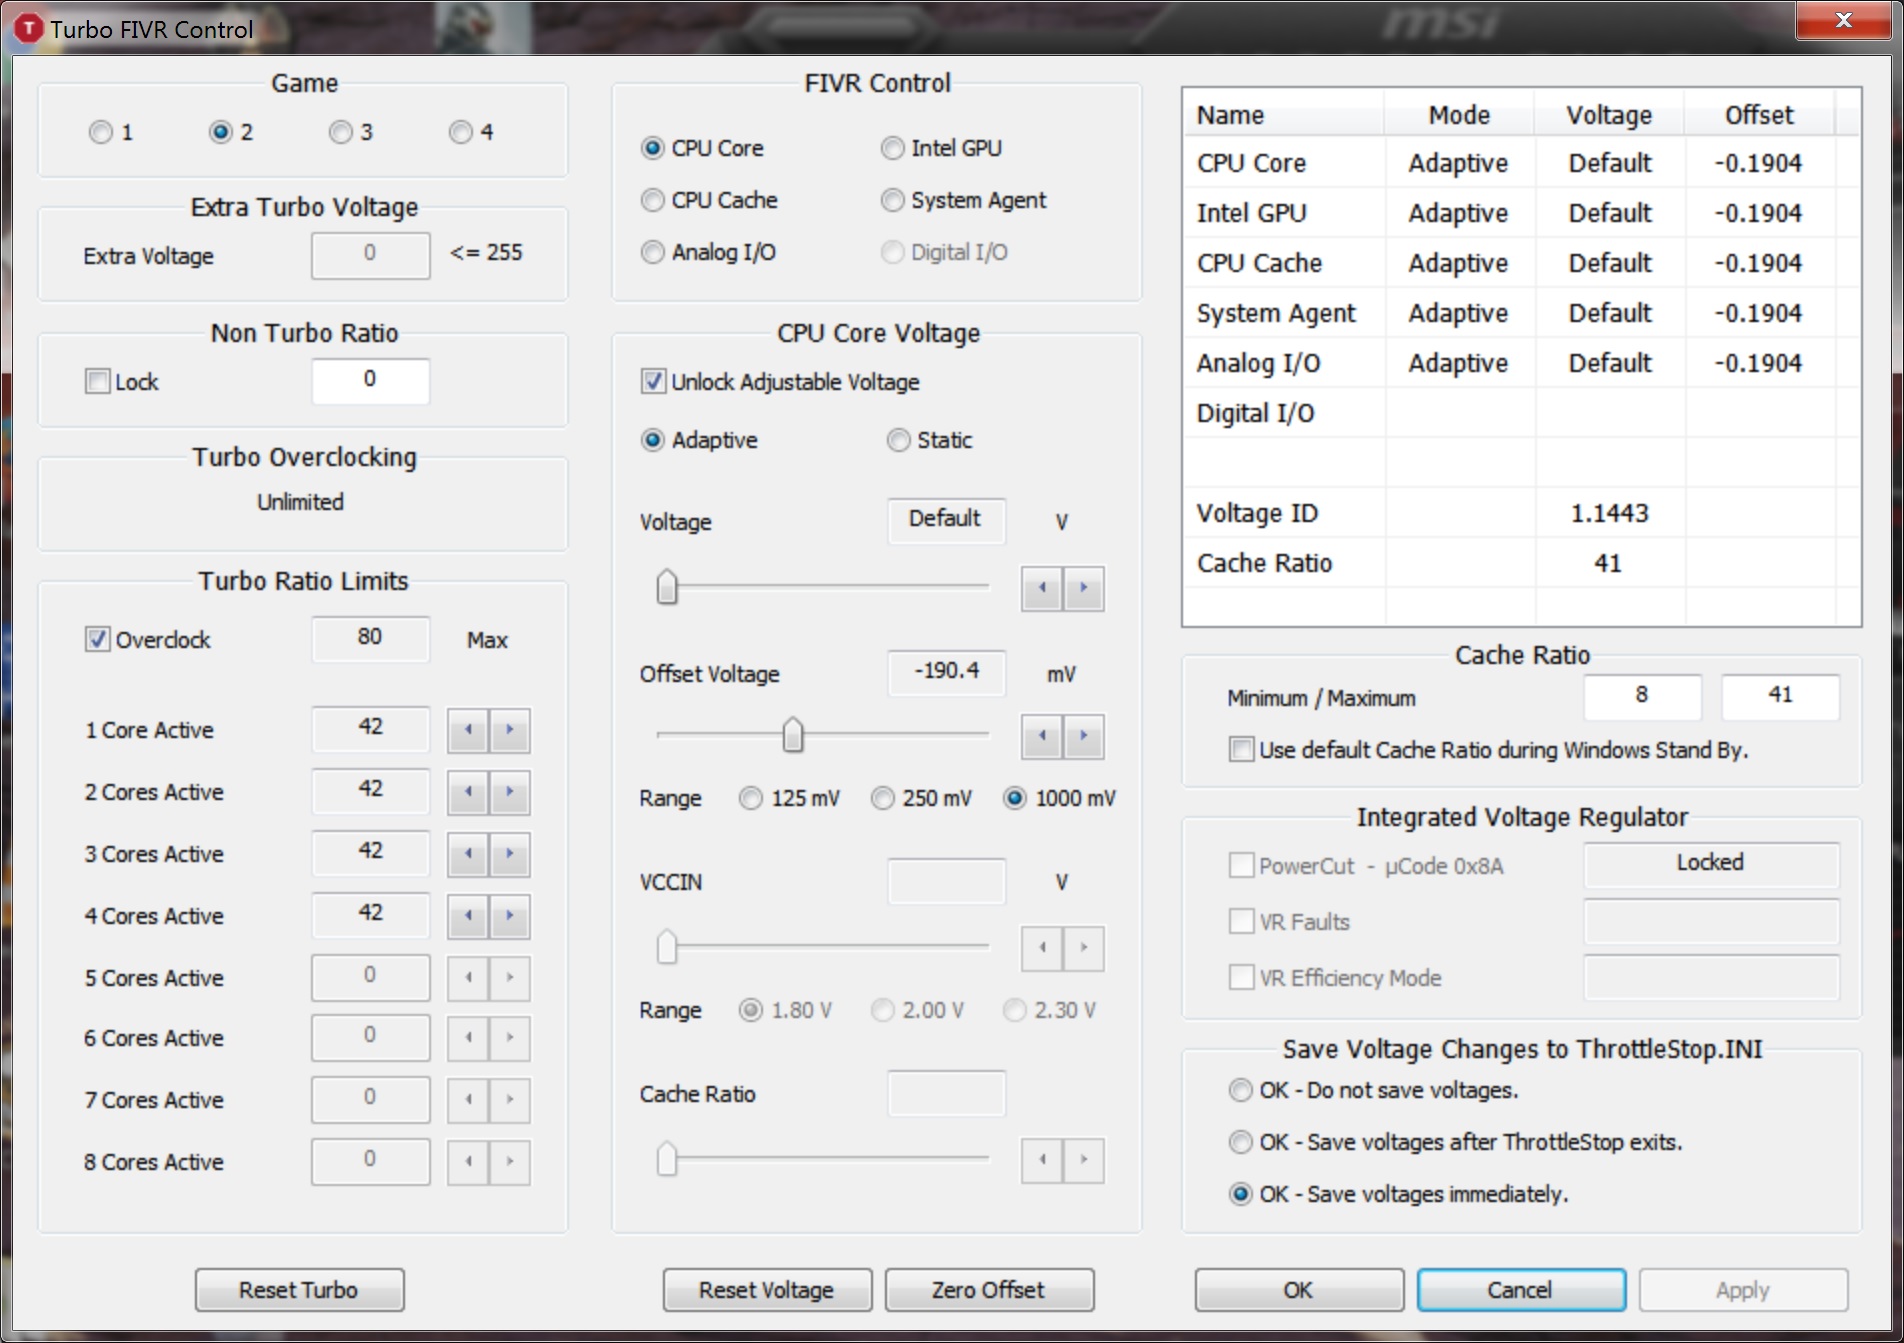Viewport: 1904px width, 1343px height.
Task: Click right arrow for 3 Cores Active
Action: (x=510, y=854)
